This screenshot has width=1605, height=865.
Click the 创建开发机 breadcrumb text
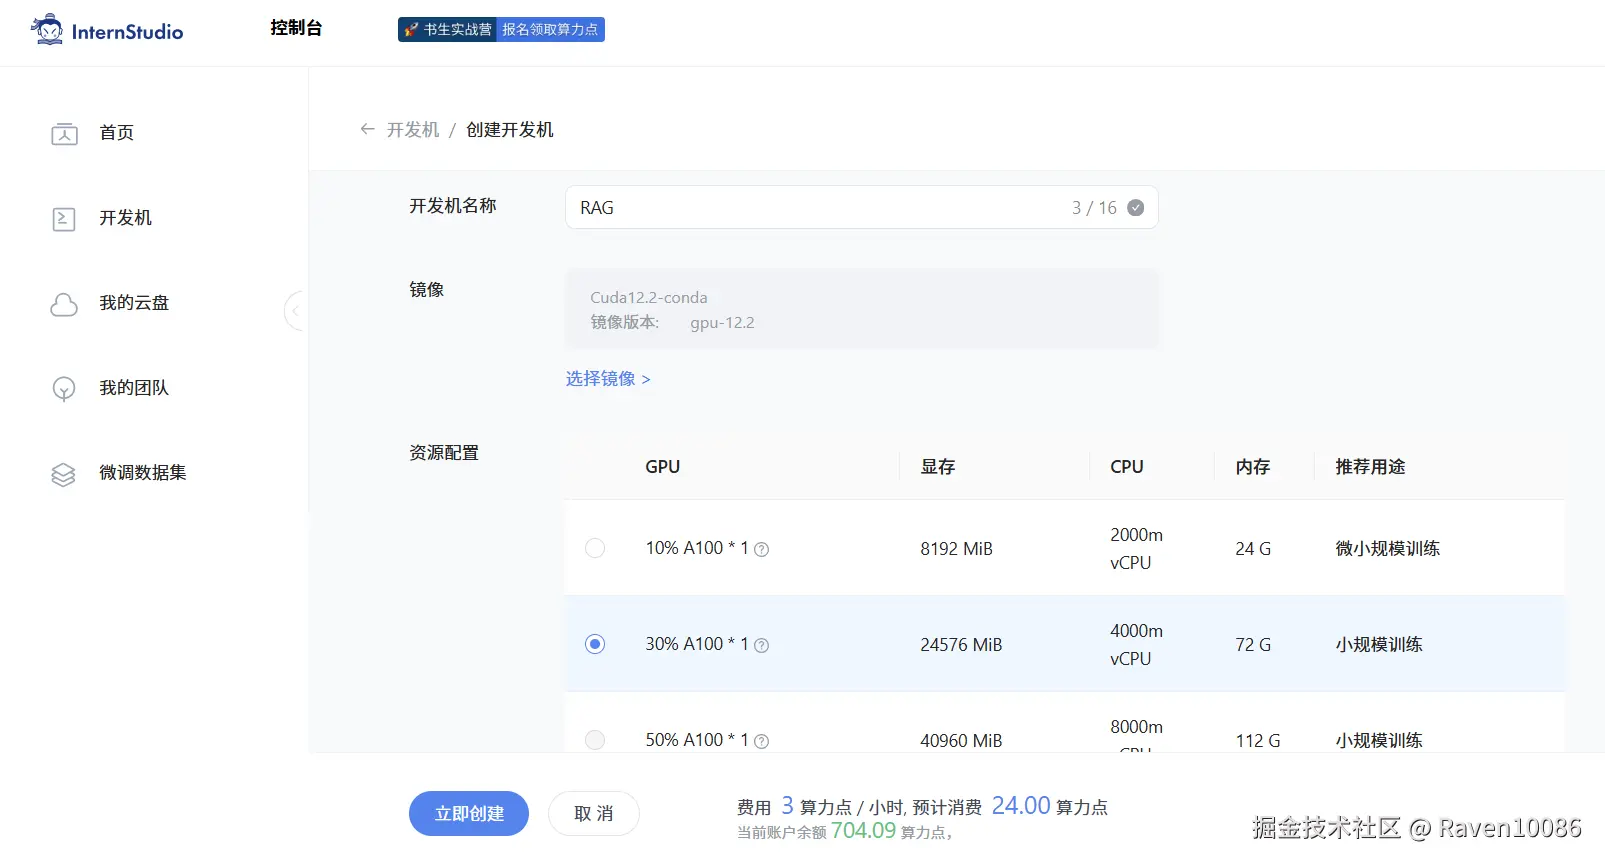(x=510, y=130)
